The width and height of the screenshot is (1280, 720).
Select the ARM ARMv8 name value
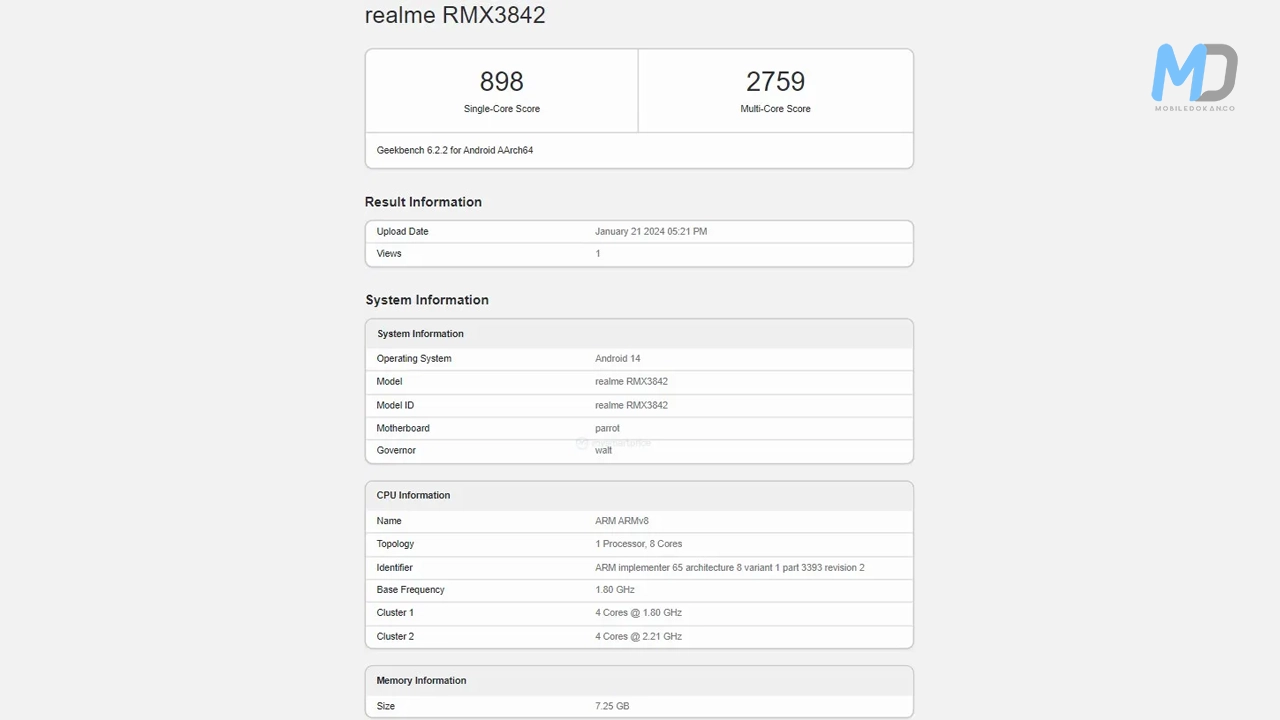[621, 521]
